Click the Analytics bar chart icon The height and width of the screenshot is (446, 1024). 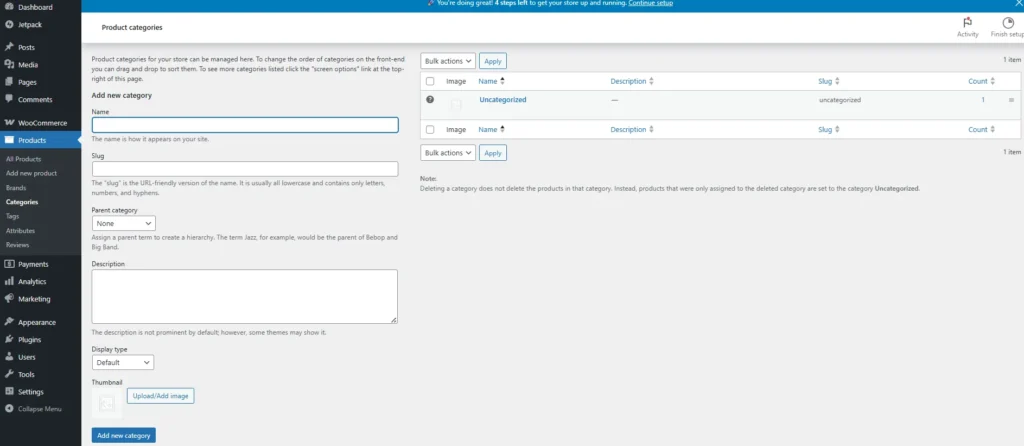coord(9,281)
